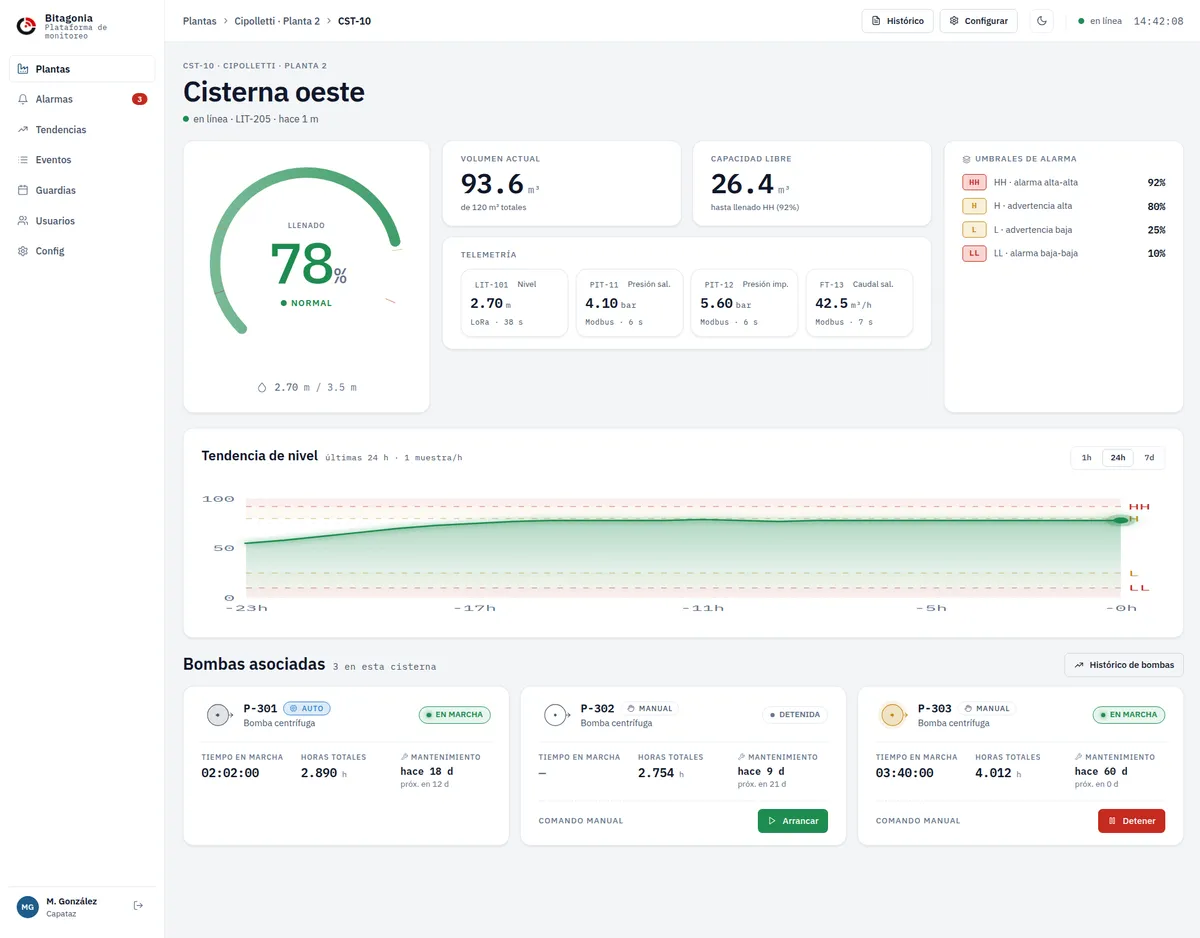
Task: Open Histórico de bombas
Action: pos(1124,665)
